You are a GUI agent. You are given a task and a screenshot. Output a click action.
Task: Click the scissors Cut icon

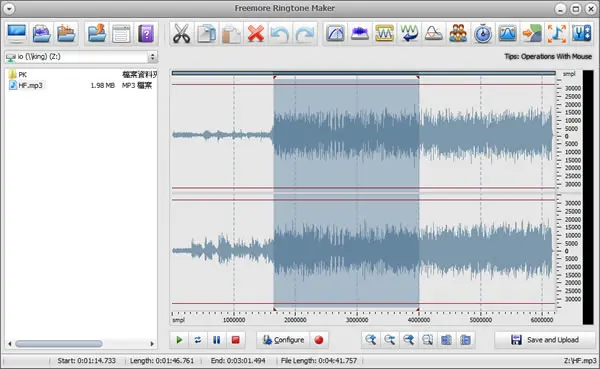pyautogui.click(x=181, y=33)
